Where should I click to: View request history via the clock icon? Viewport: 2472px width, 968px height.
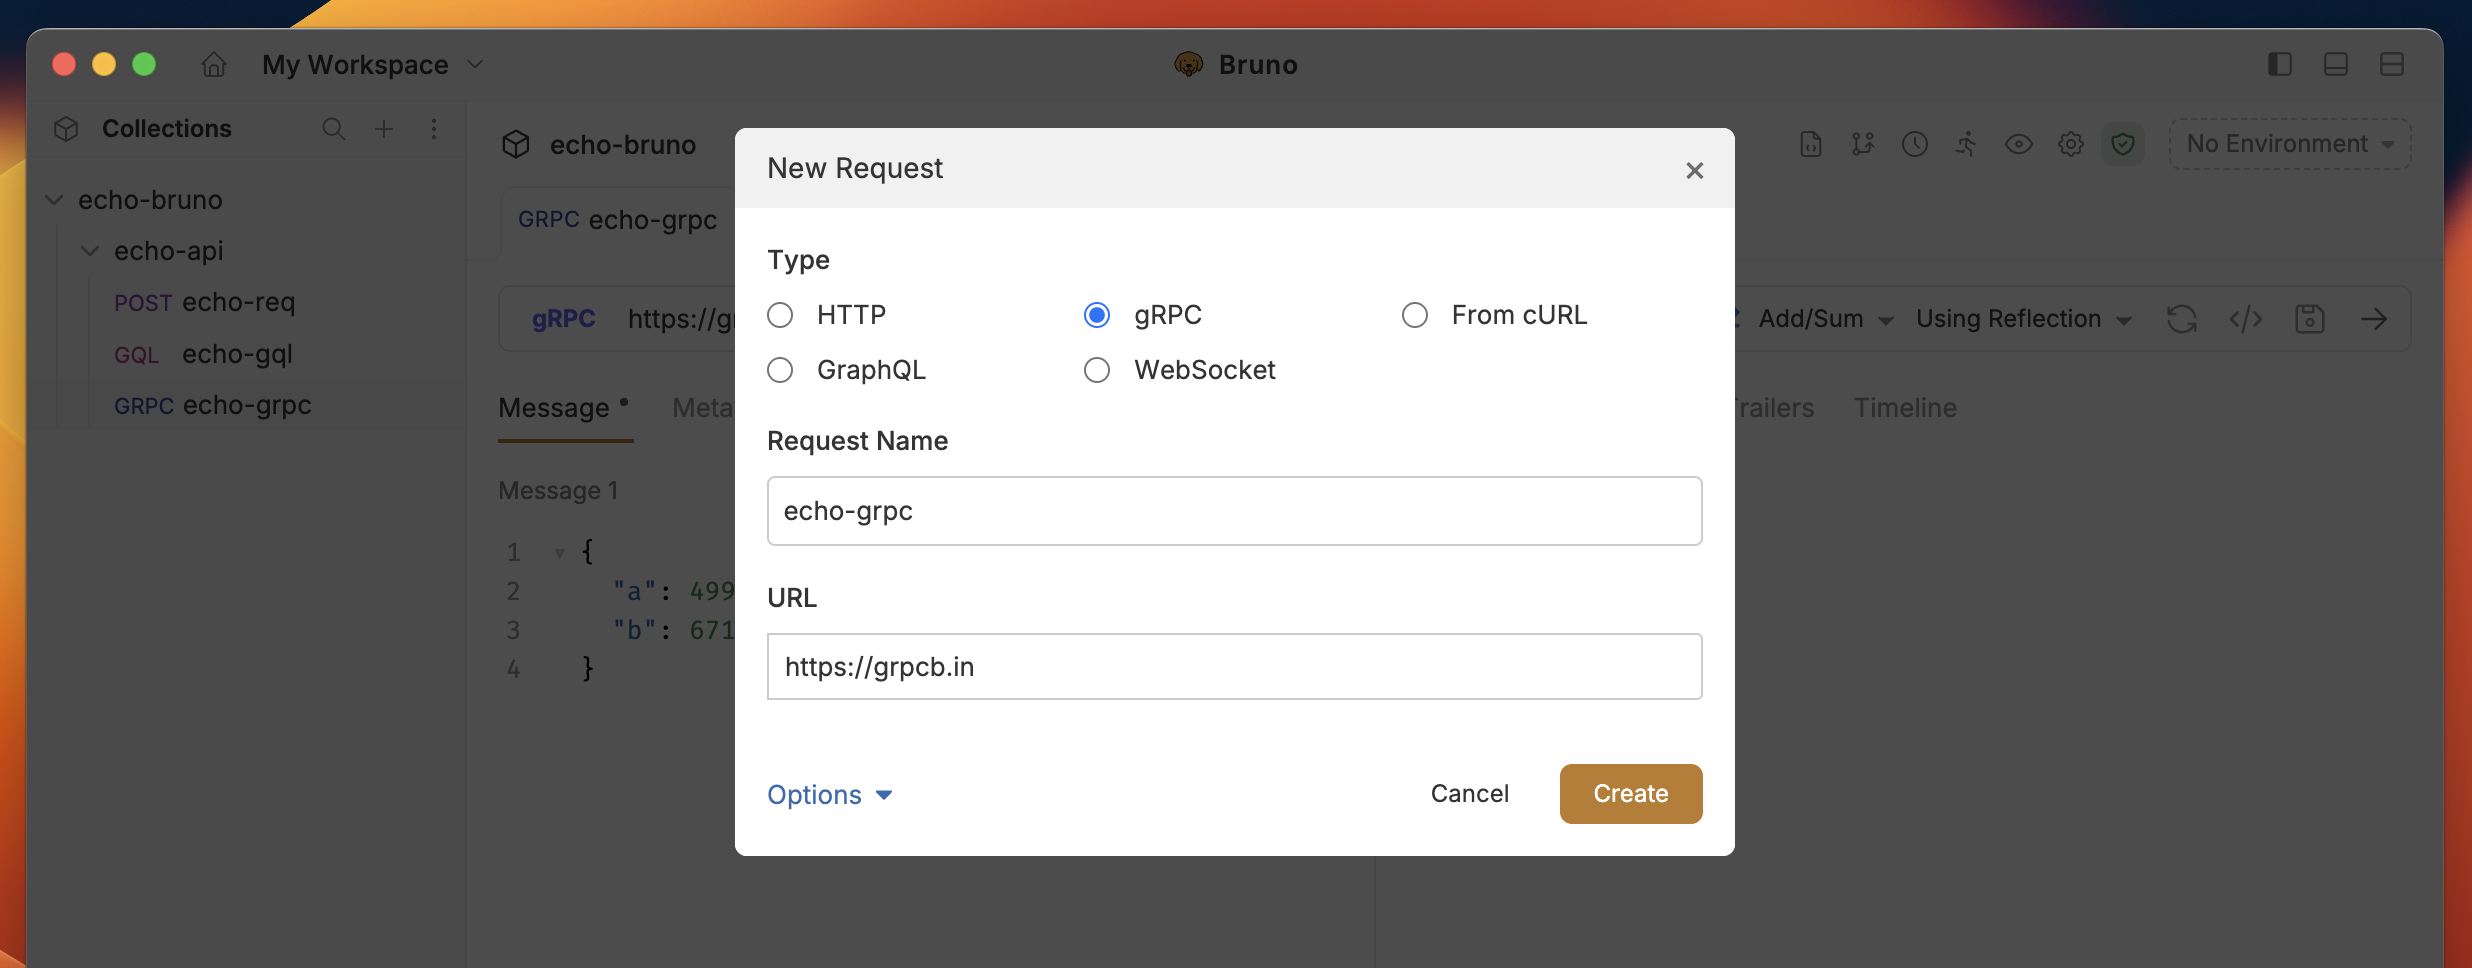(1914, 144)
